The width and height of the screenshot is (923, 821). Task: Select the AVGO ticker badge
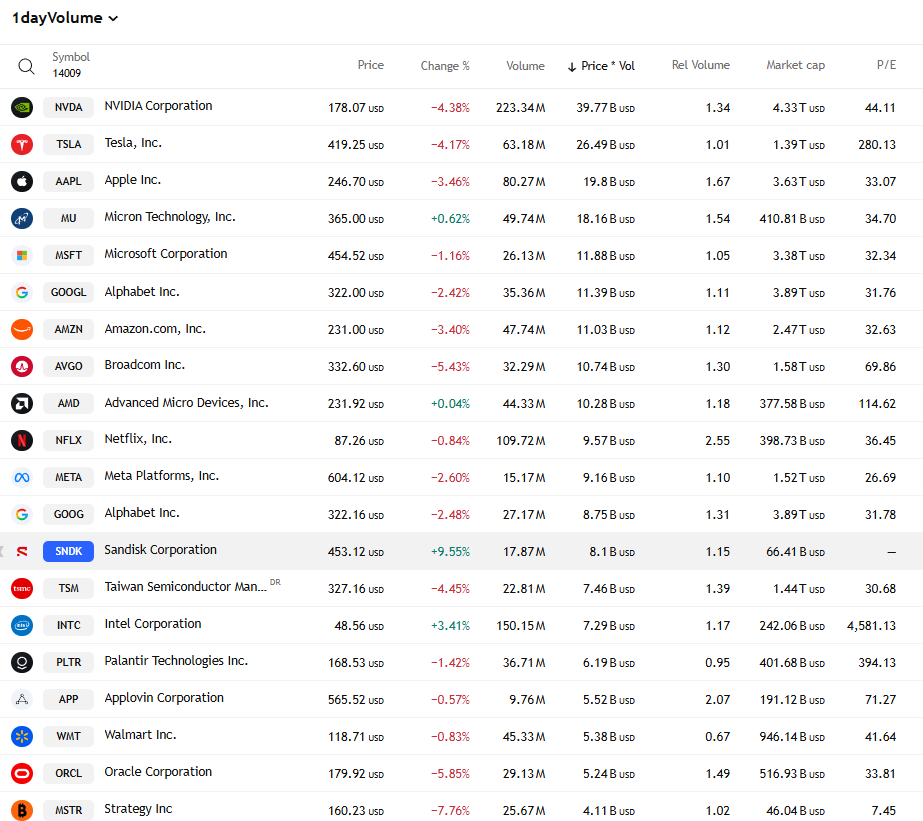click(68, 366)
